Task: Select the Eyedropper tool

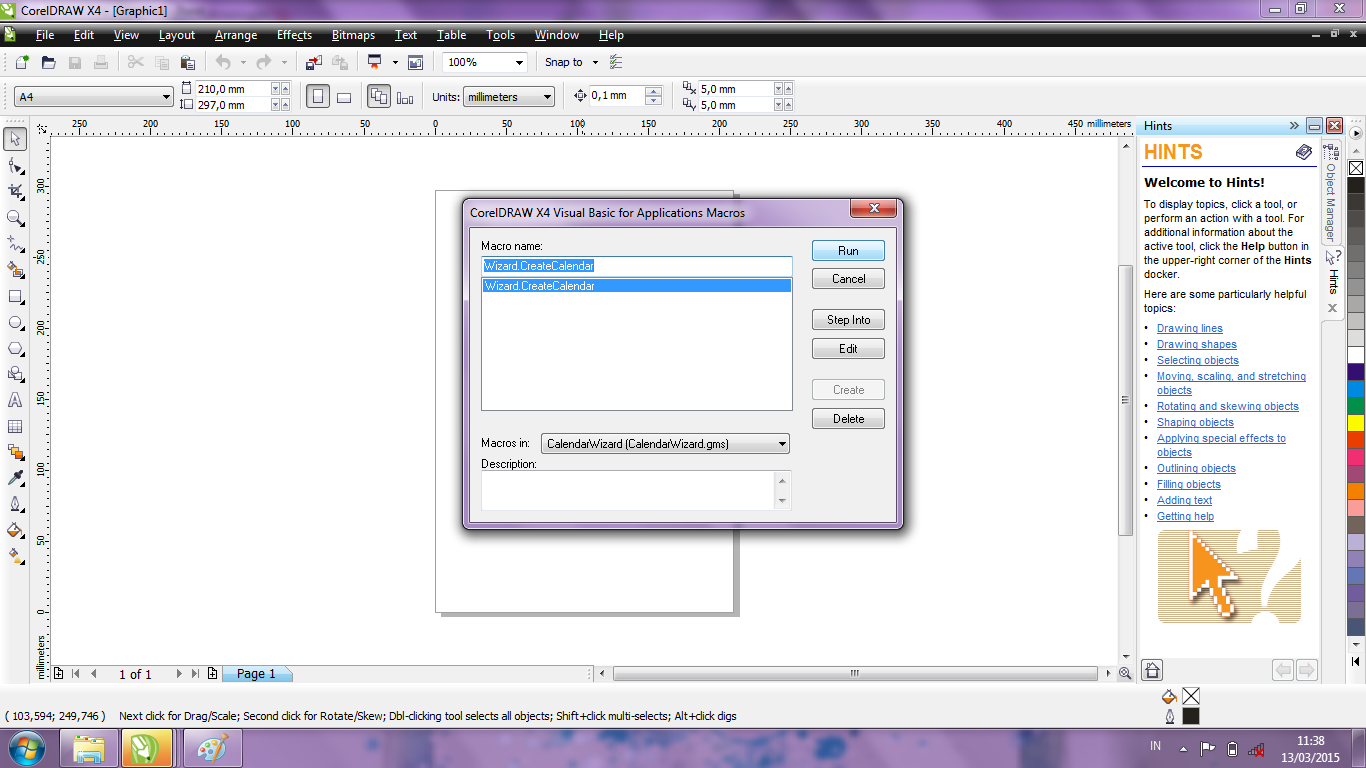Action: coord(14,478)
